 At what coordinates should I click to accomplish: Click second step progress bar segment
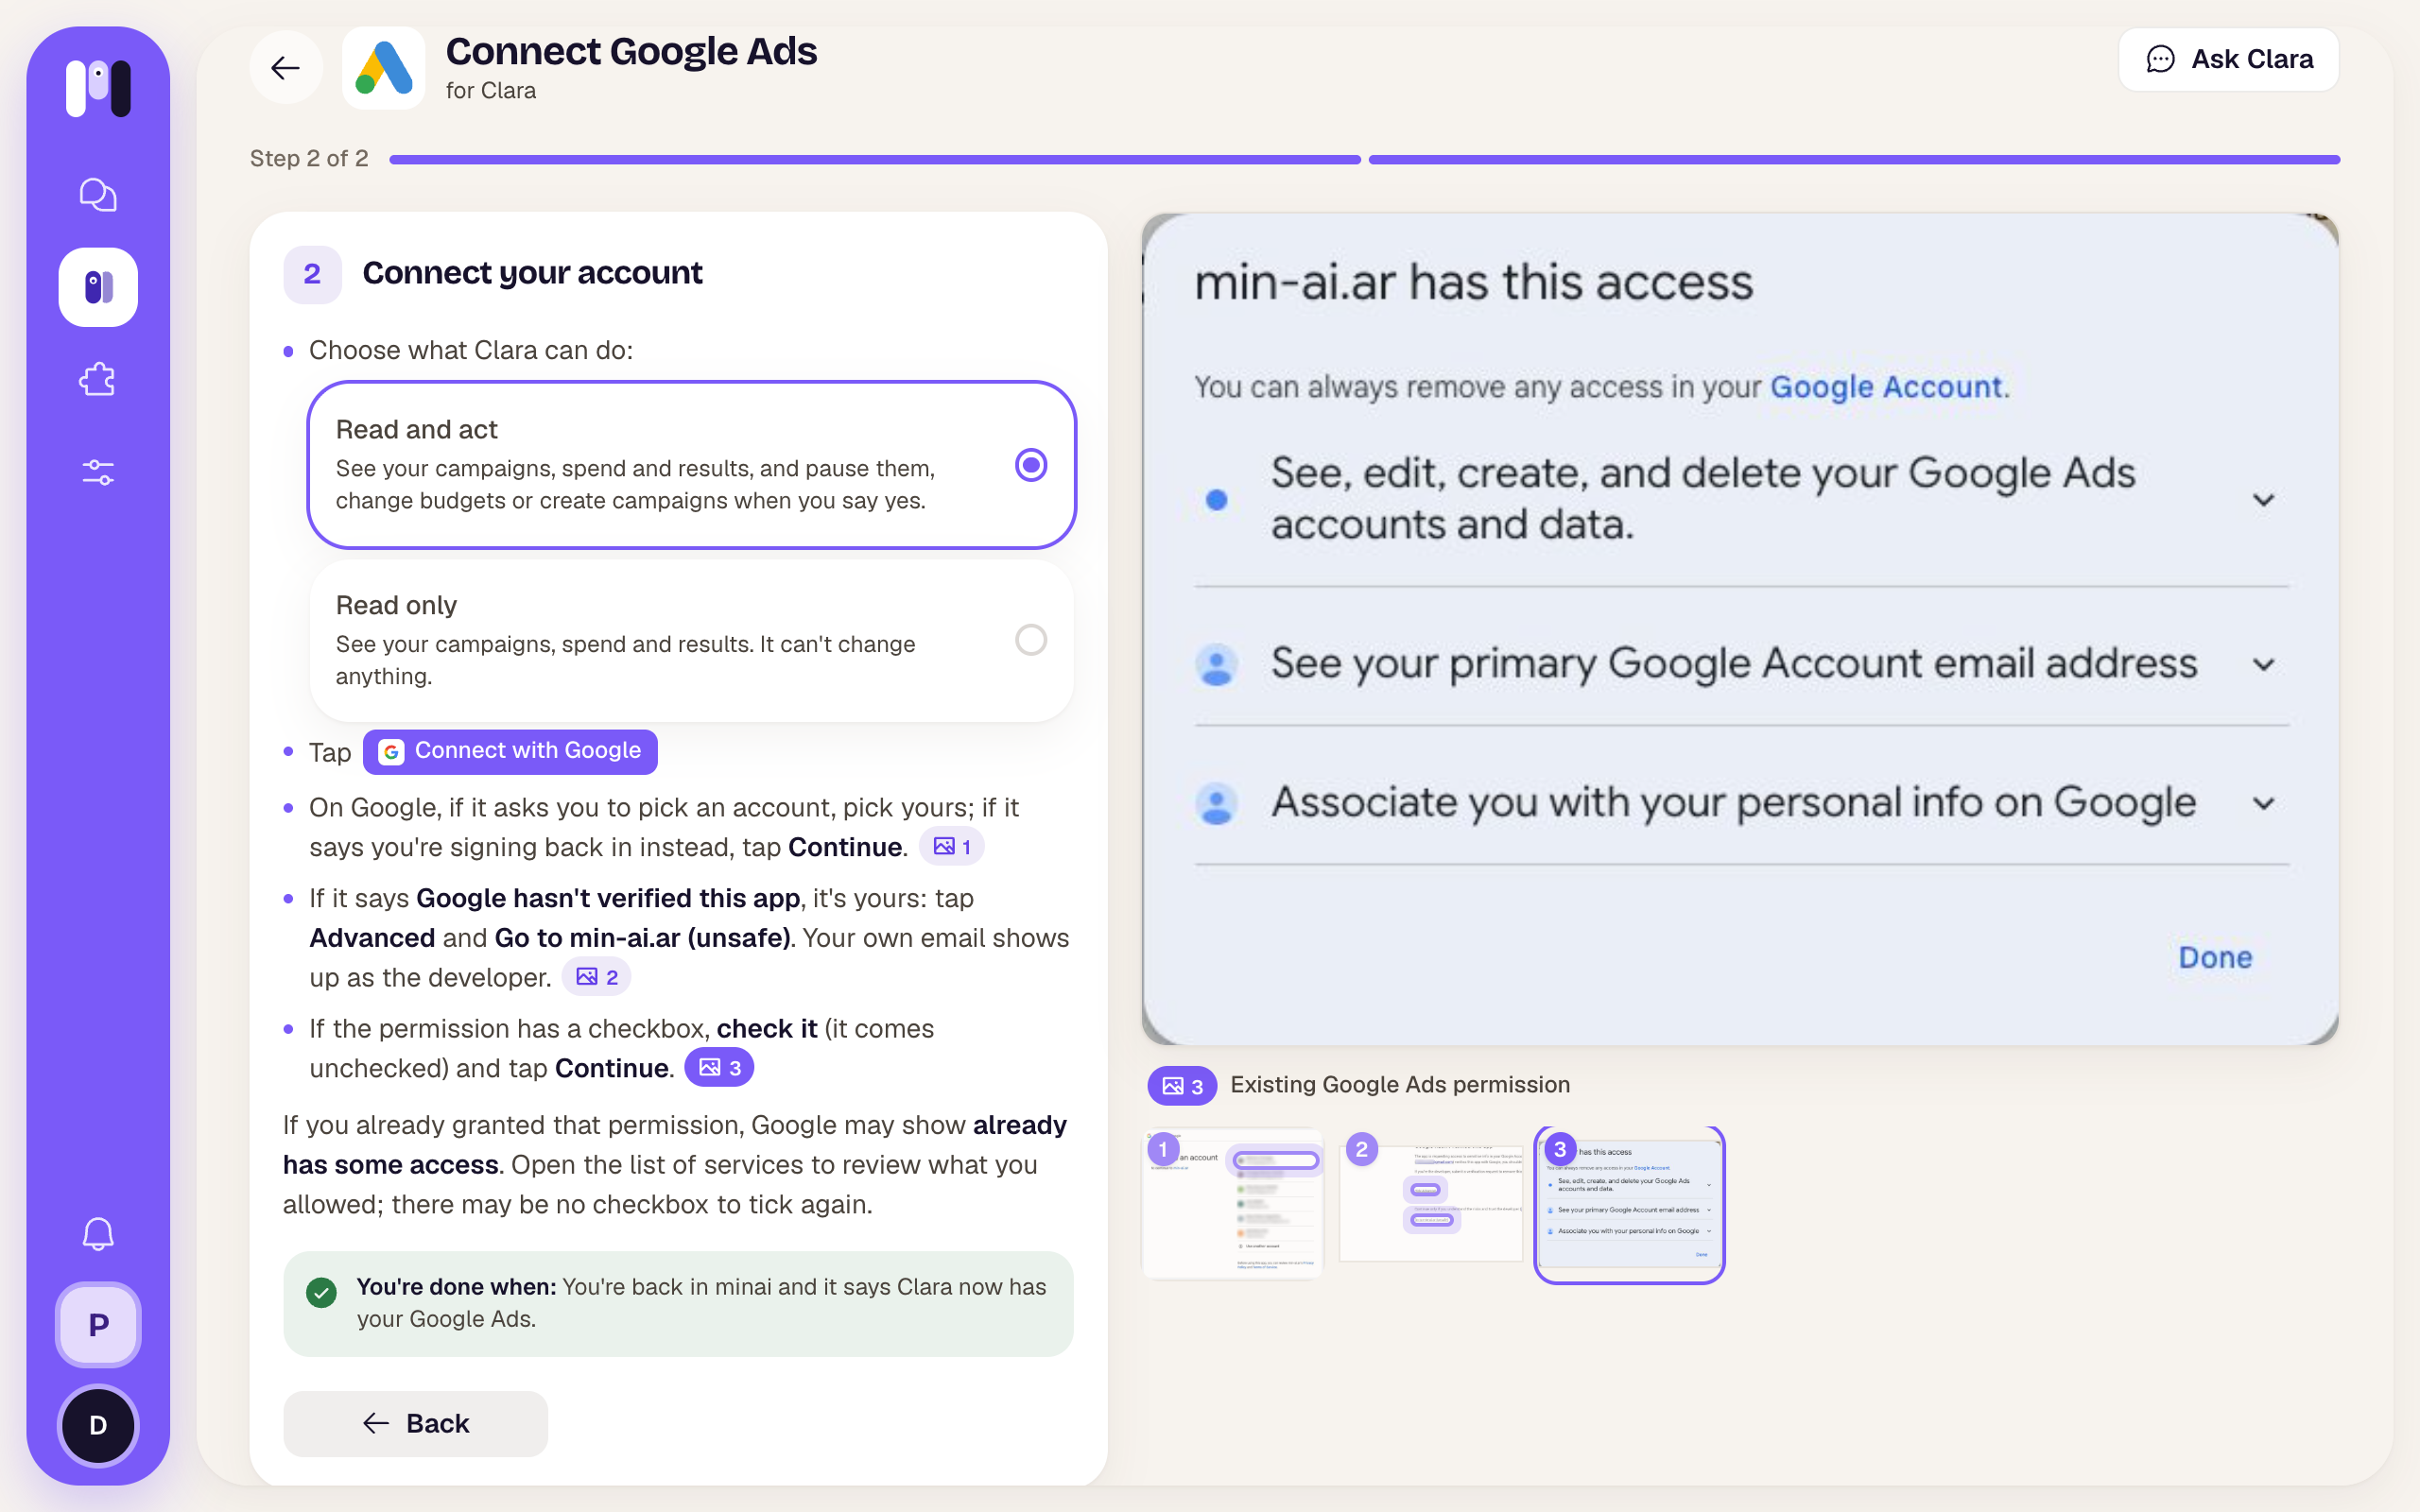[x=1853, y=159]
